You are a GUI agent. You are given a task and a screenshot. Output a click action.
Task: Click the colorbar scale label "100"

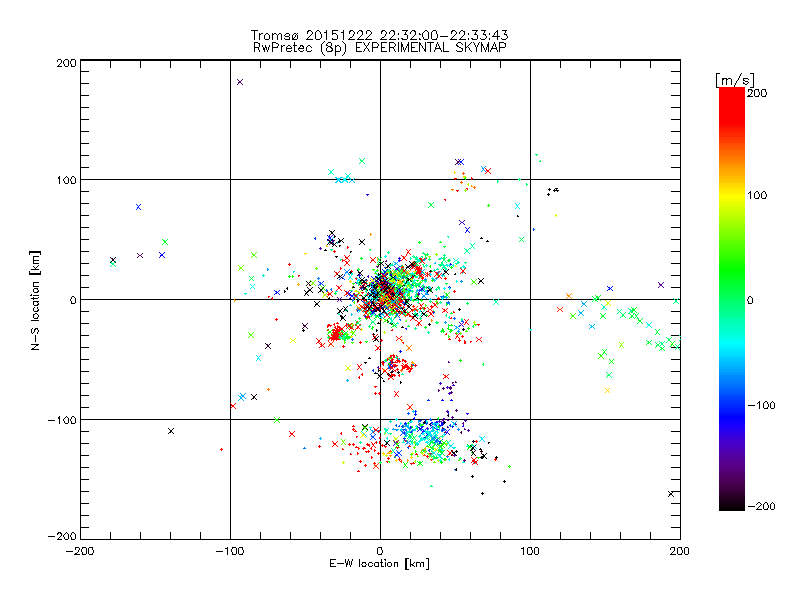coord(757,195)
